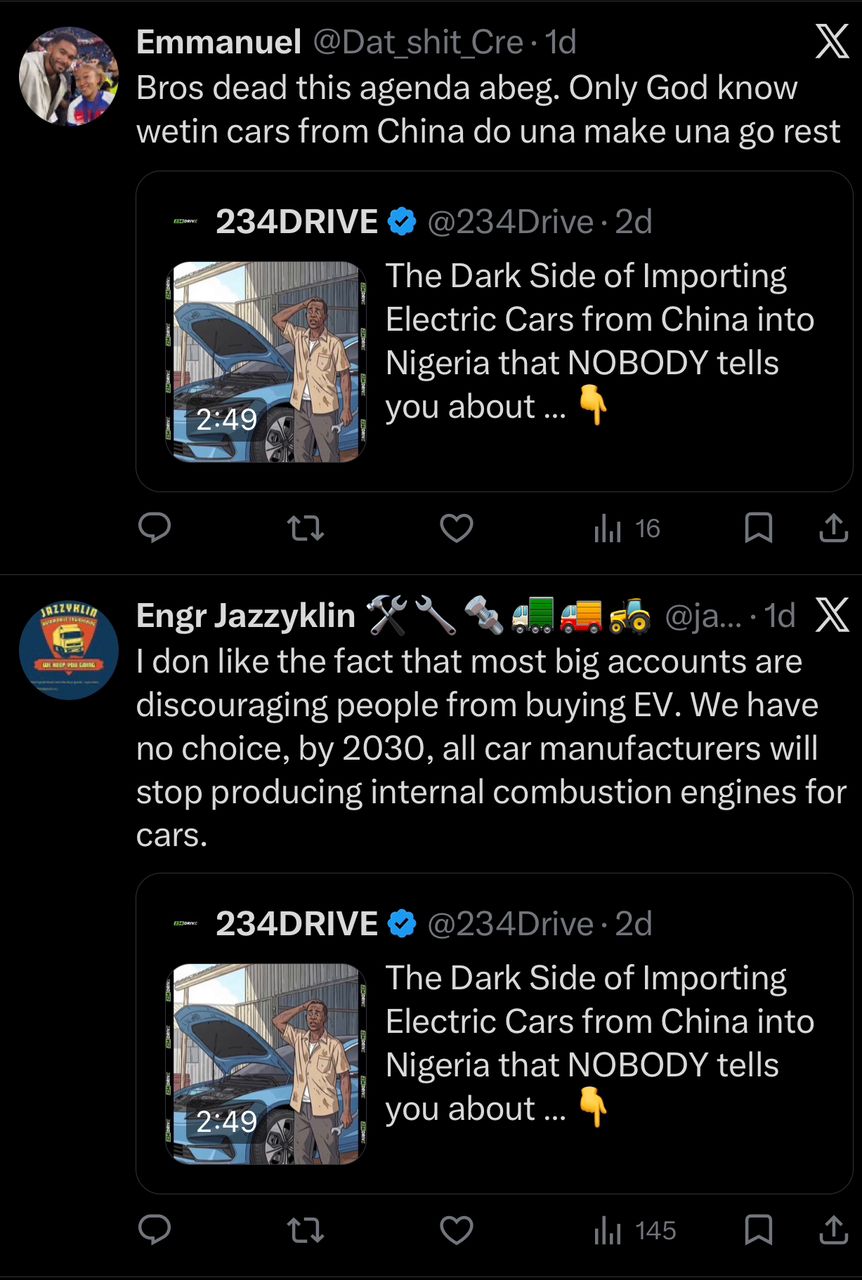Screen dimensions: 862x1280
Task: Bookmark Engr Jazzyklin's post
Action: 759,1230
